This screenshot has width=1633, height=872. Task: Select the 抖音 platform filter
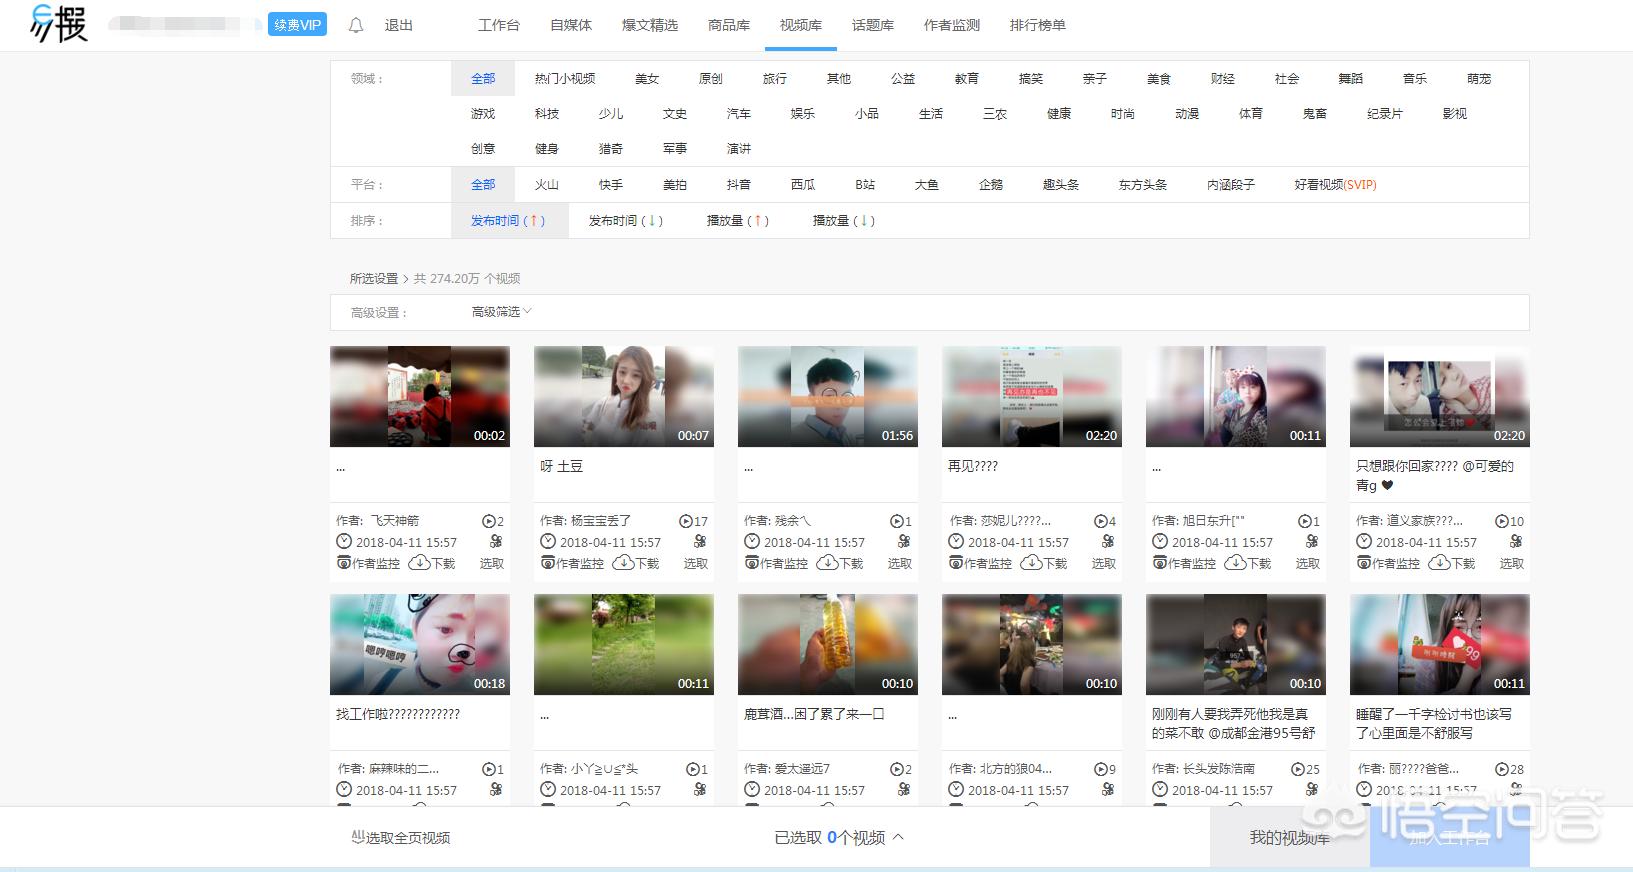[739, 184]
